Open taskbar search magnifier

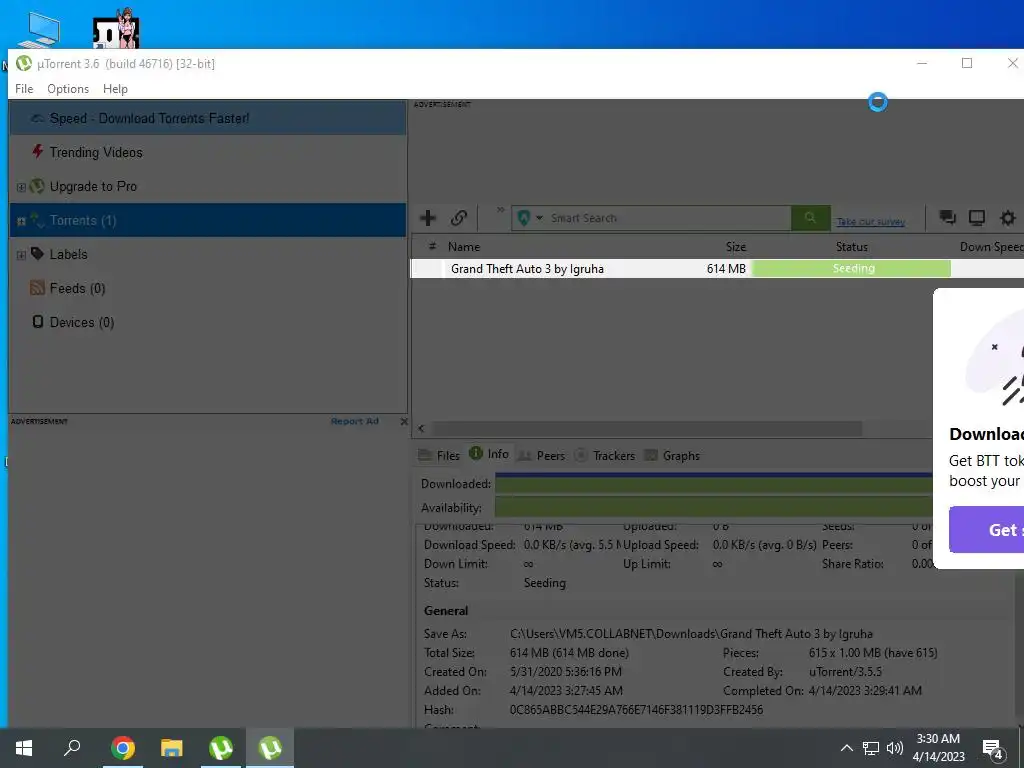tap(72, 748)
